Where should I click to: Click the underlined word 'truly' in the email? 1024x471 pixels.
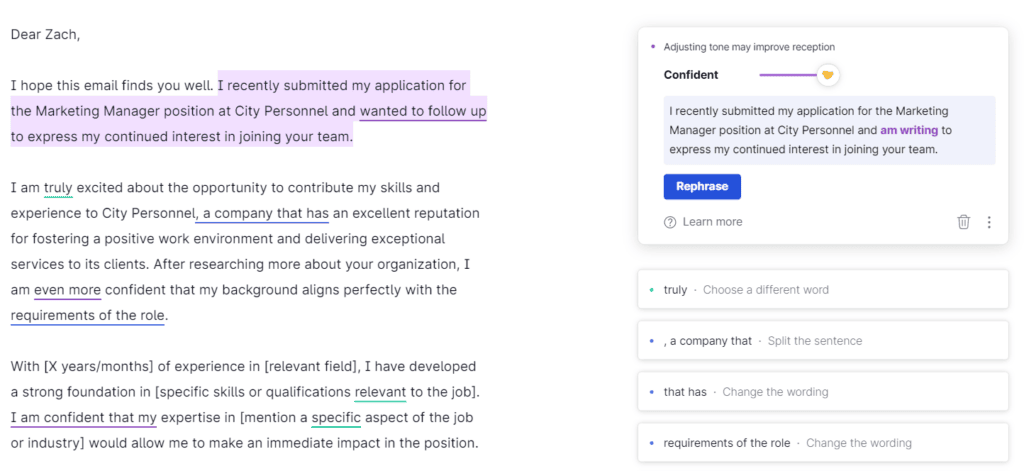[58, 188]
